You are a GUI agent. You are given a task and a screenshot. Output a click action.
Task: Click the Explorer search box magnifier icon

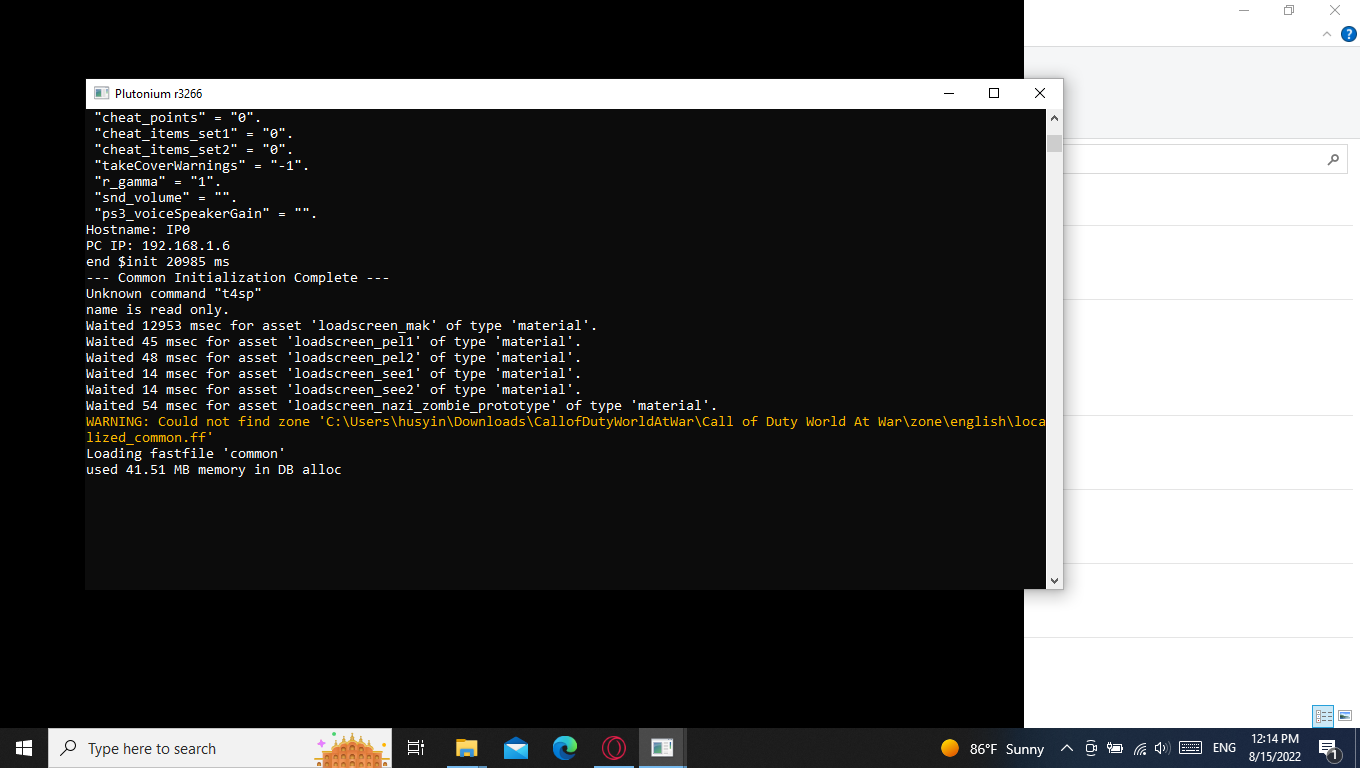coord(1333,159)
